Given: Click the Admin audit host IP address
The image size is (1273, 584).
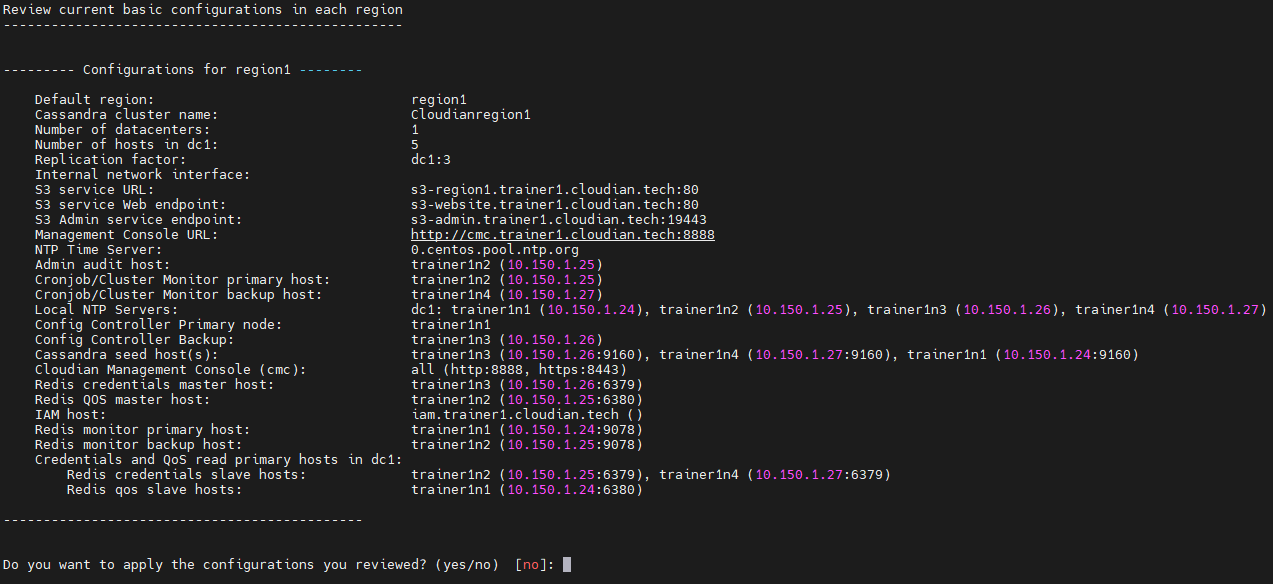Looking at the screenshot, I should (x=551, y=265).
